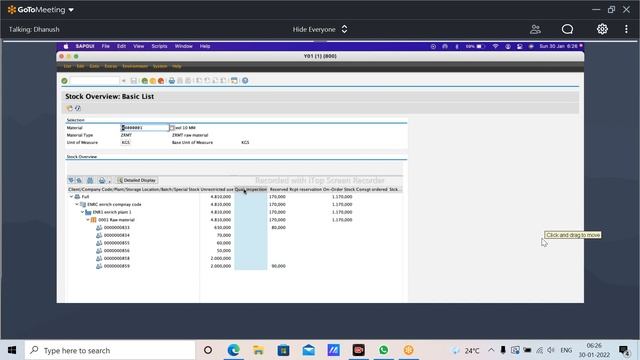Open the Windows notification center icon
Viewport: 640px width, 360px height.
[x=624, y=350]
